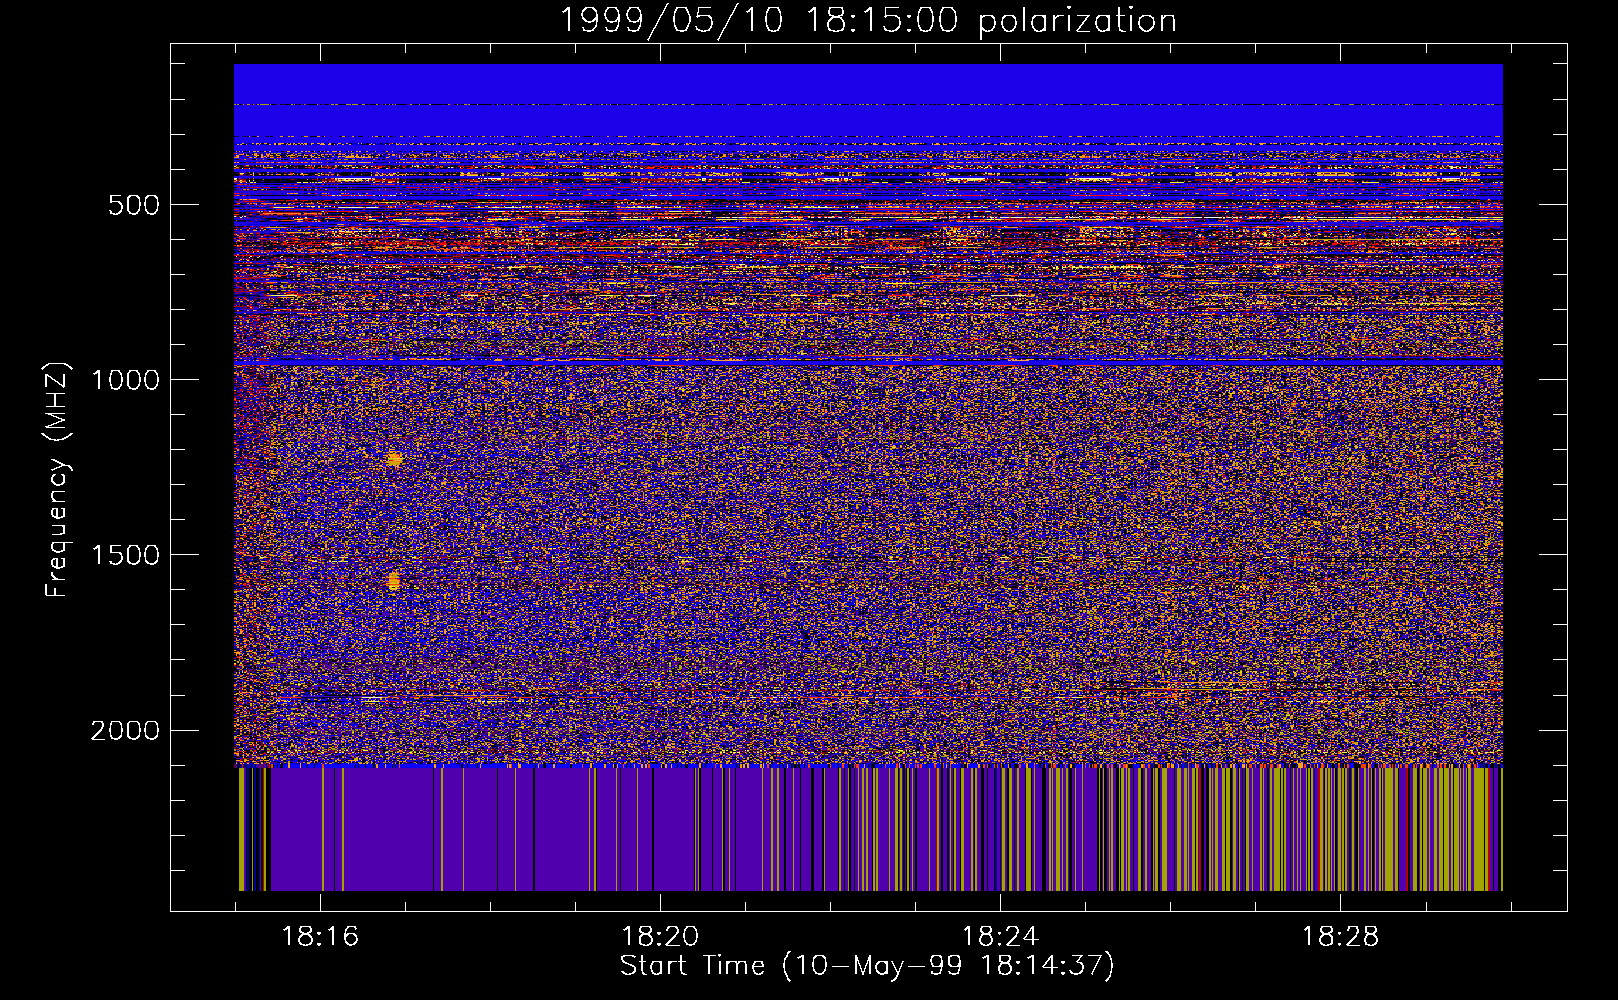
Task: Click the 18:20 time tick label
Action: 660,936
